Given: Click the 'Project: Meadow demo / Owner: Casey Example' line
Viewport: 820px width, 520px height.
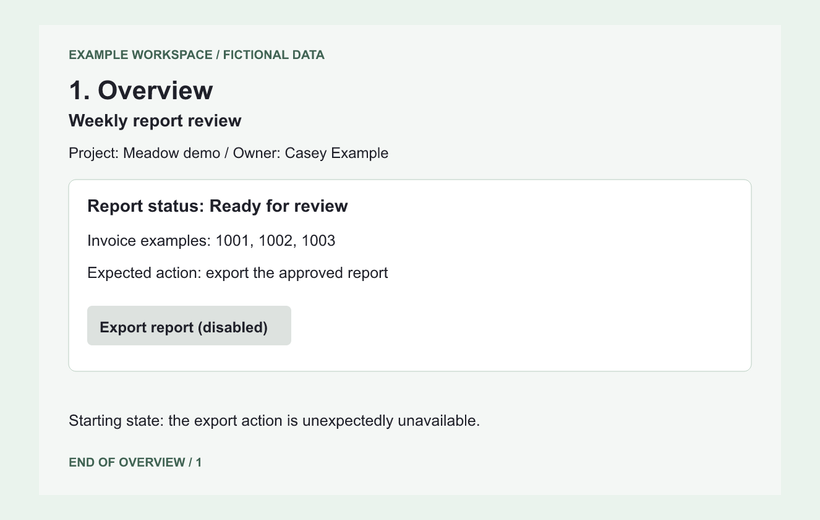Looking at the screenshot, I should click(229, 153).
